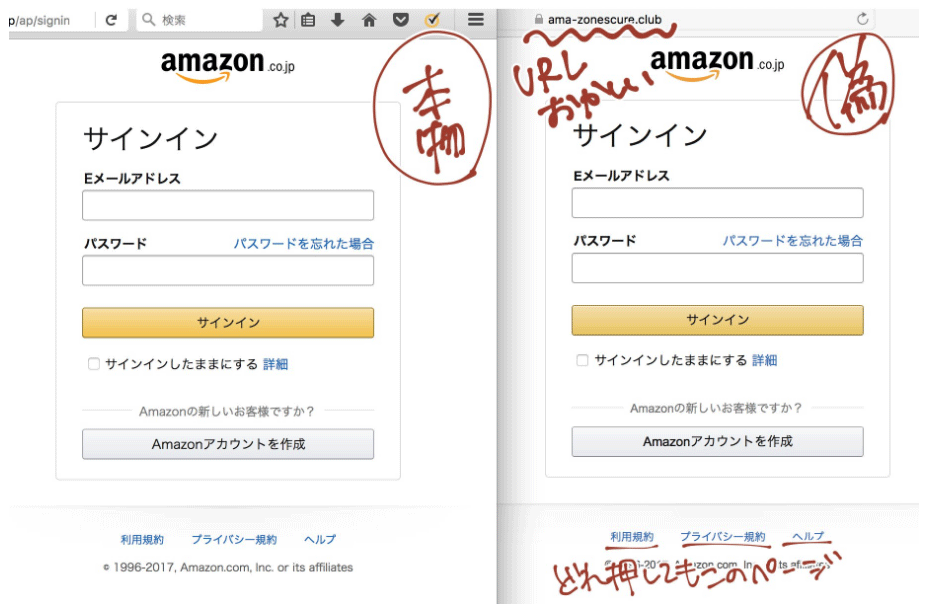
Task: Click the left Amazonアカウントを作成 button
Action: (x=228, y=444)
